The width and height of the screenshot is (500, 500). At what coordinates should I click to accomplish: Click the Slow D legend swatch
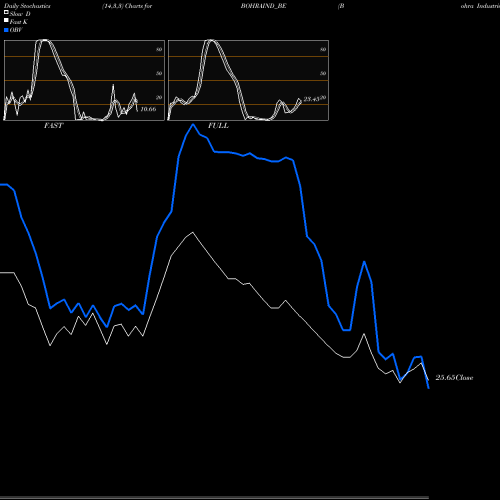pyautogui.click(x=6, y=13)
